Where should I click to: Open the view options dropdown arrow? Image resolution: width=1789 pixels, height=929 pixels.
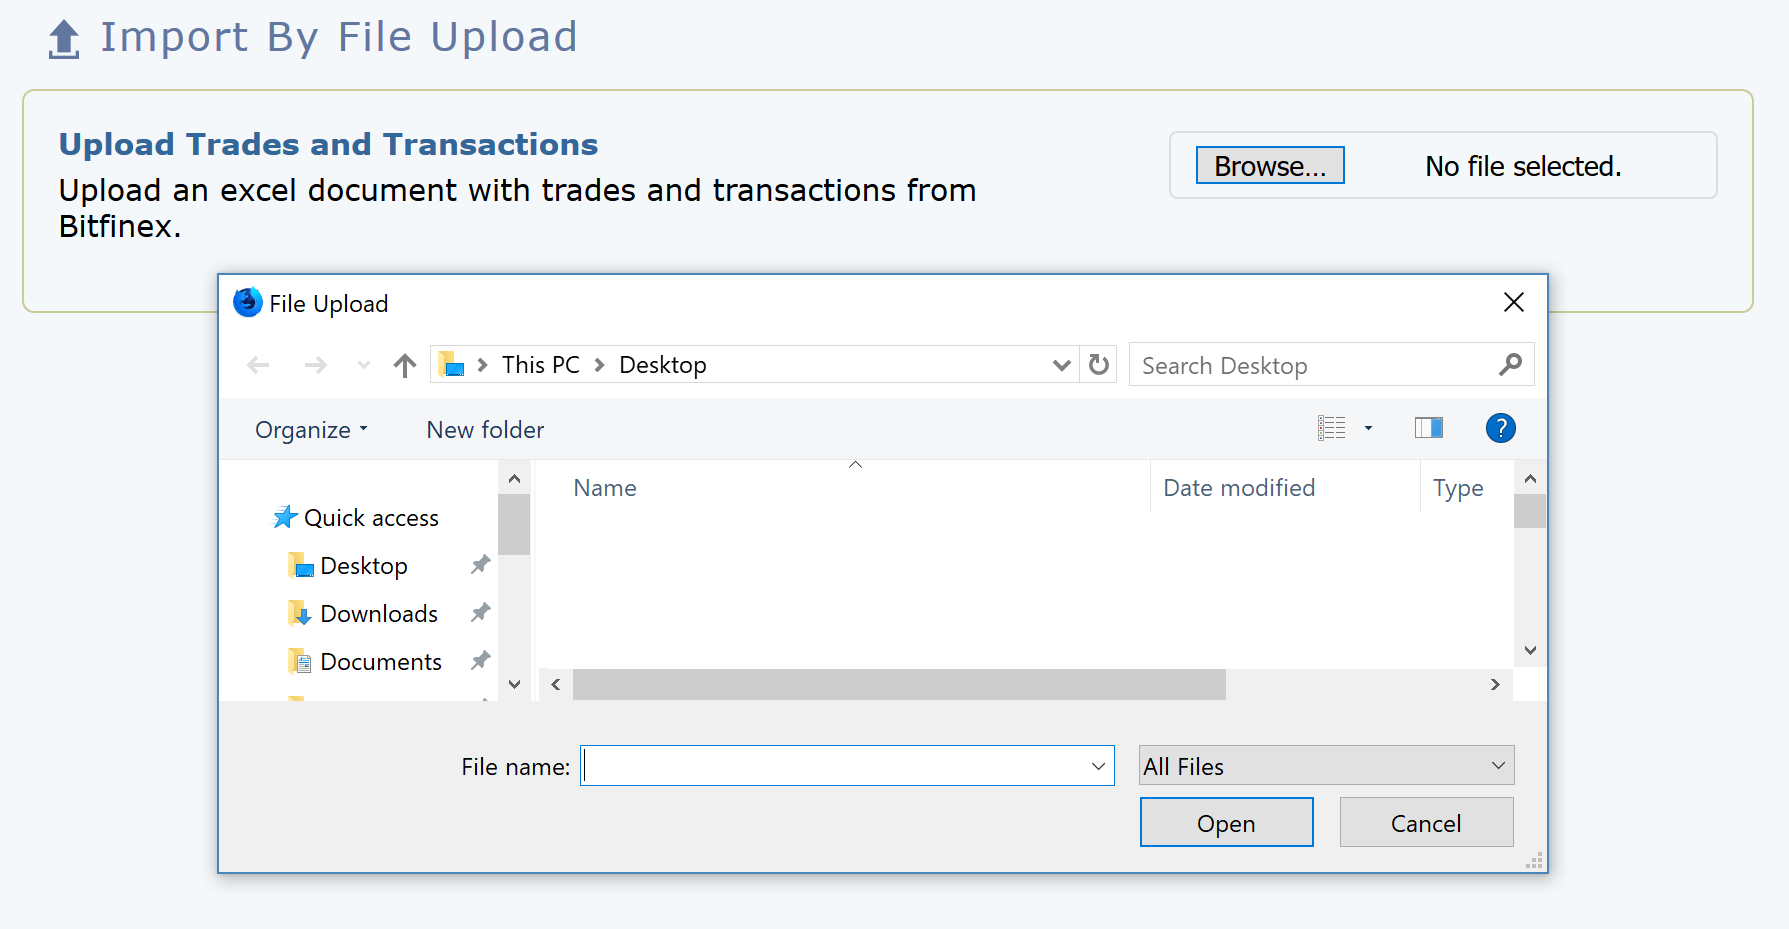[1369, 429]
